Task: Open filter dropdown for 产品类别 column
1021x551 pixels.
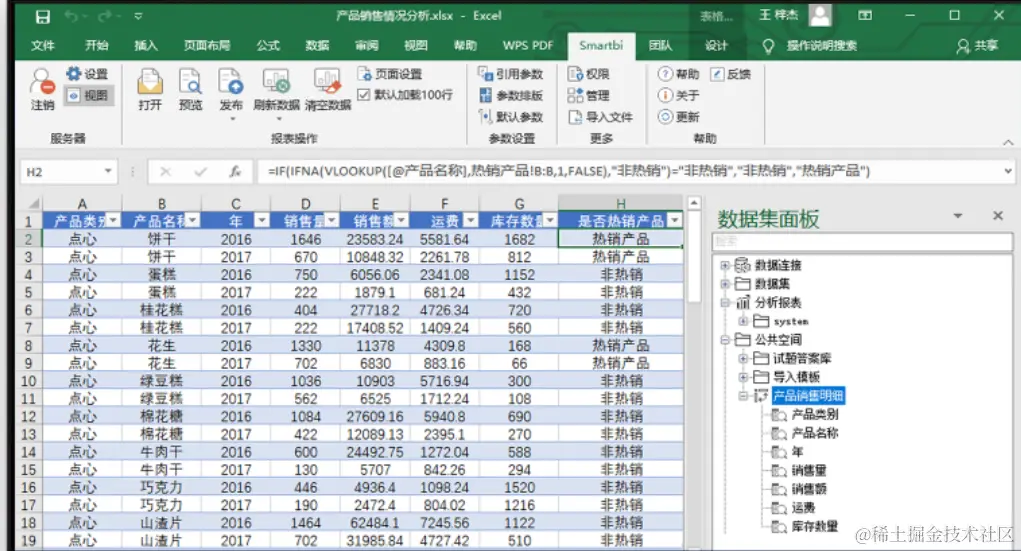Action: point(114,221)
